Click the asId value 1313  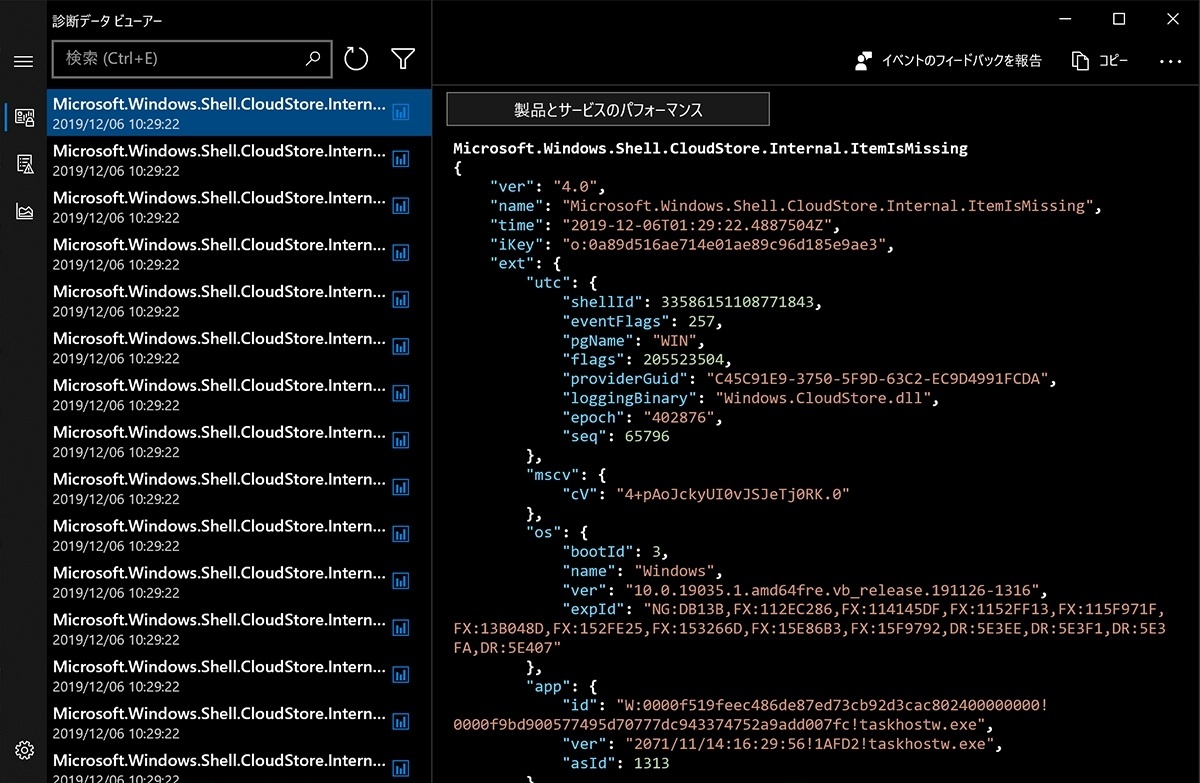651,763
